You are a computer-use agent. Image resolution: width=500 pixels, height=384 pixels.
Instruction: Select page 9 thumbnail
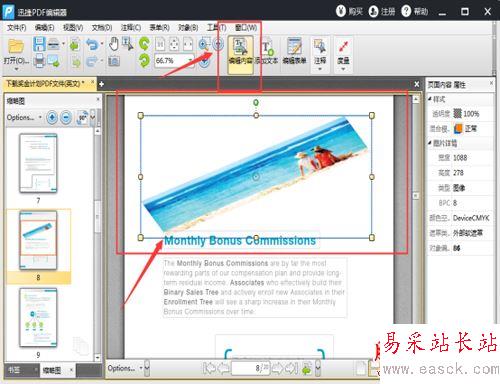pyautogui.click(x=38, y=317)
